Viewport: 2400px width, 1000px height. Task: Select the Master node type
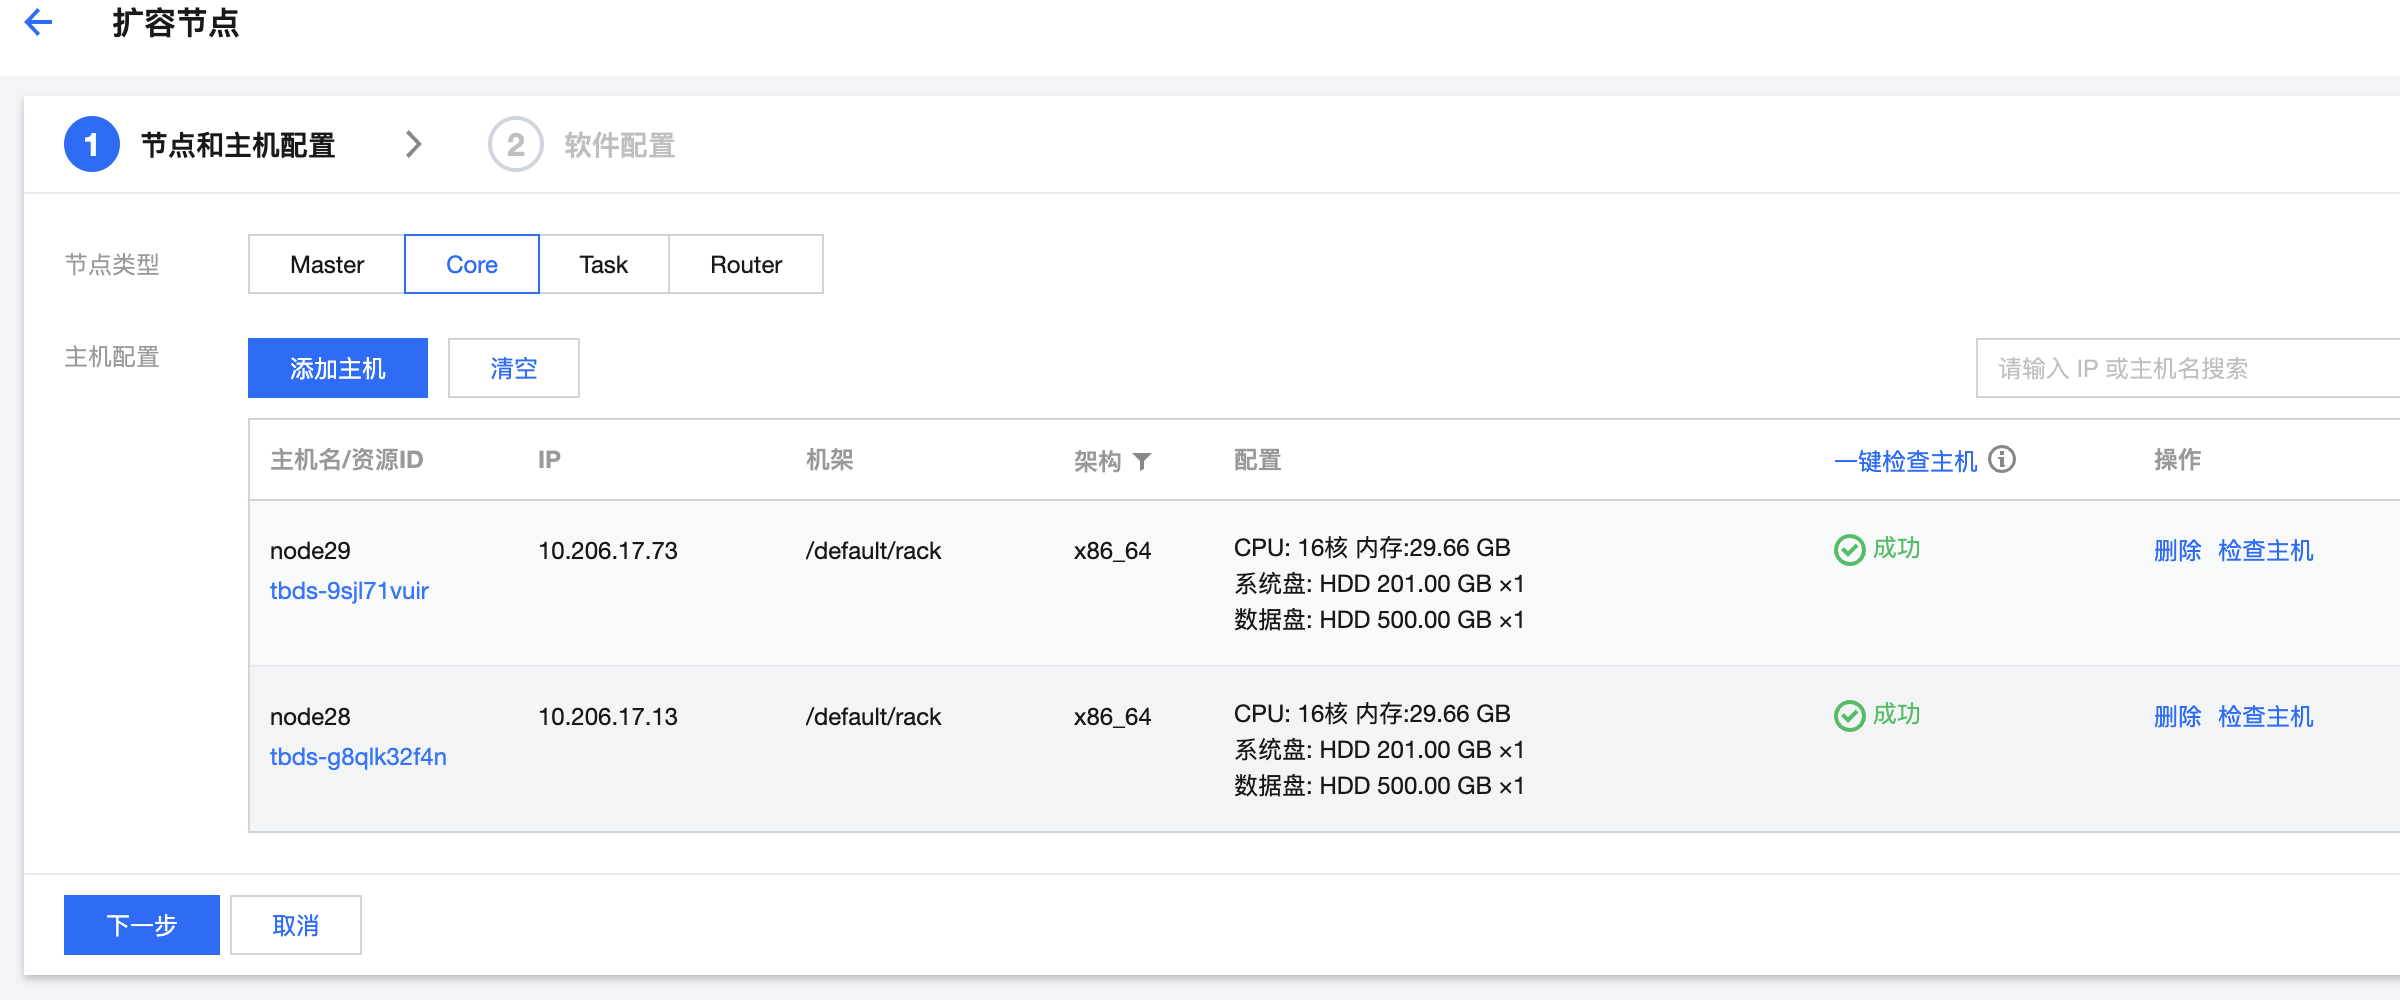[x=327, y=265]
